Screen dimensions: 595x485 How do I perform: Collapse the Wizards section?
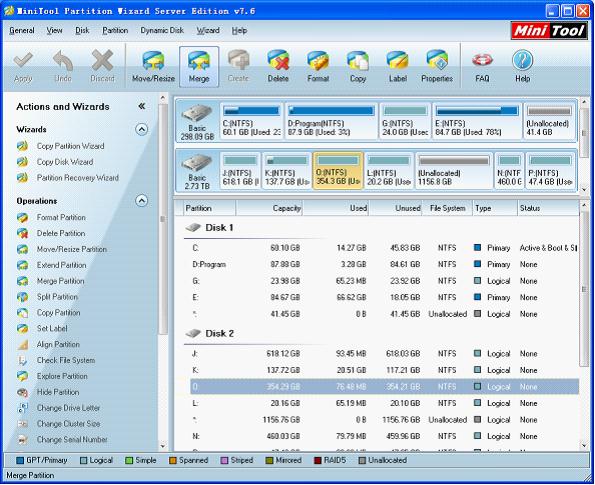[142, 129]
